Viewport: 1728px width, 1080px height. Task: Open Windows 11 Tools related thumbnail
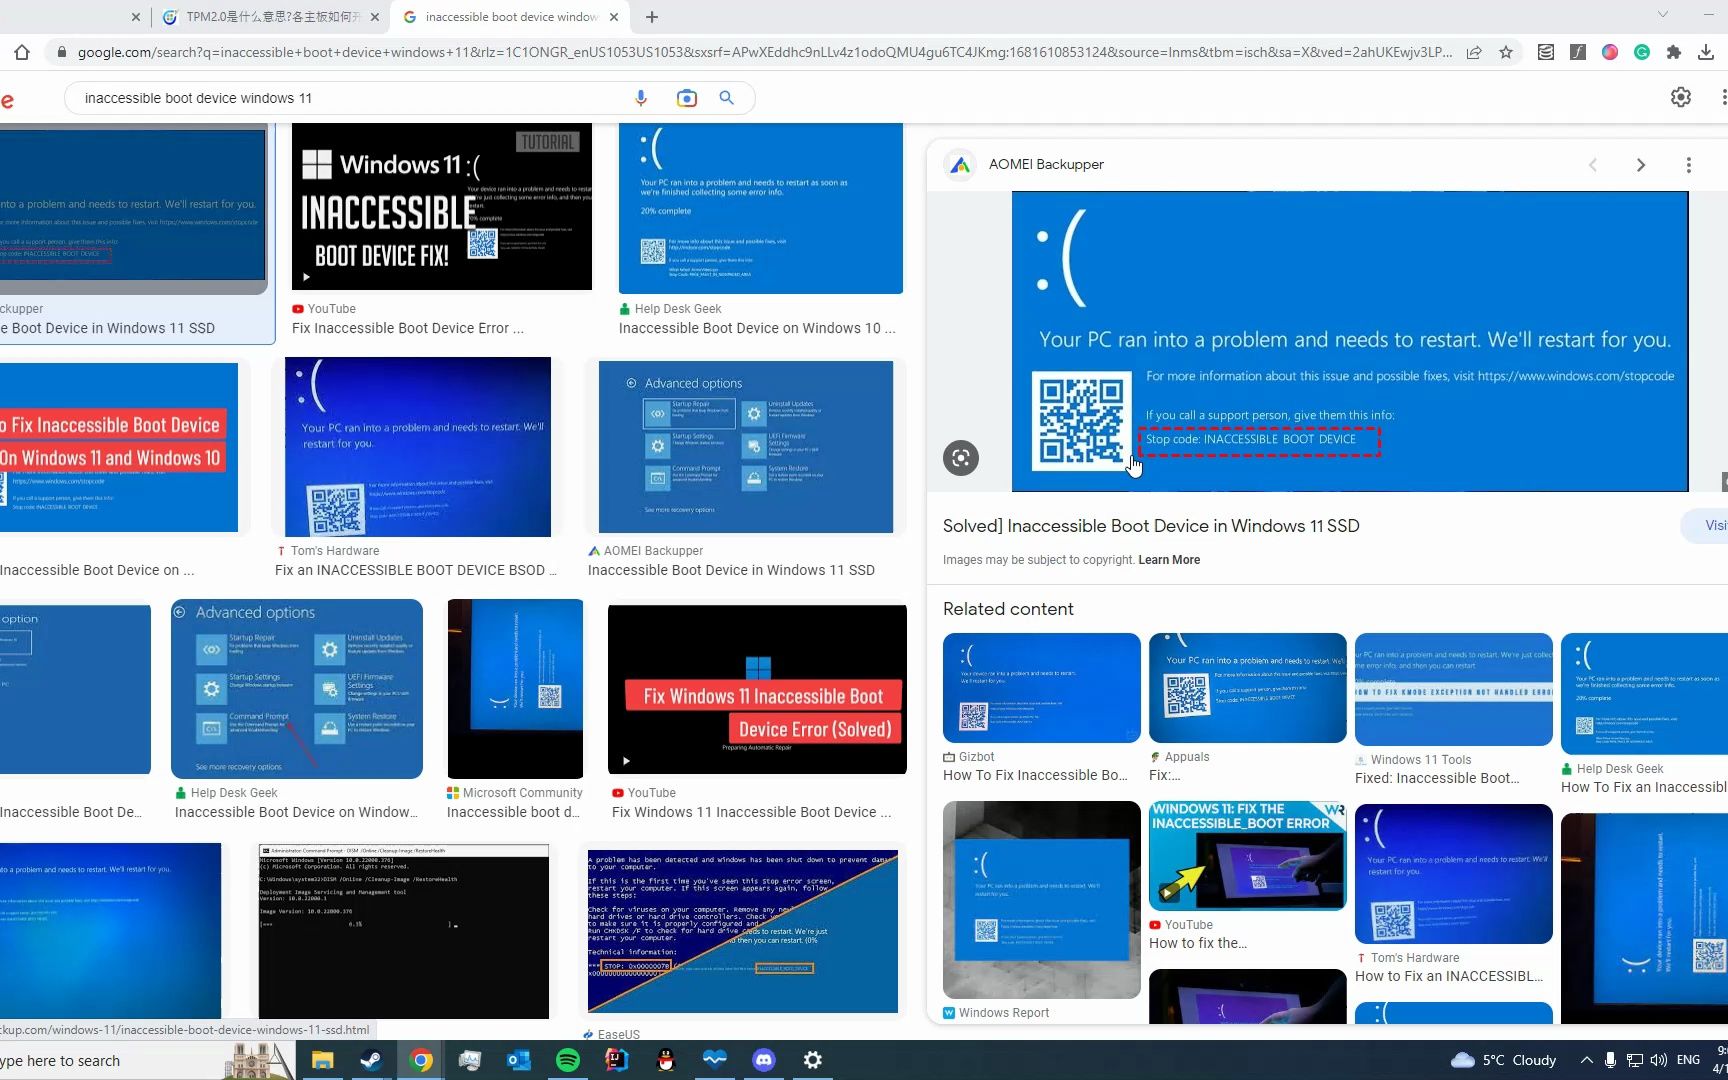[x=1453, y=689]
